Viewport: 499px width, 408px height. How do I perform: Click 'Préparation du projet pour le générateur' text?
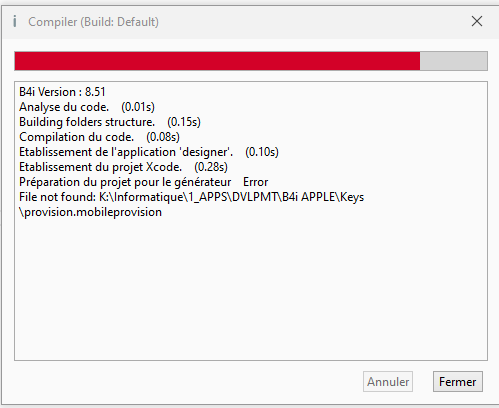point(125,182)
